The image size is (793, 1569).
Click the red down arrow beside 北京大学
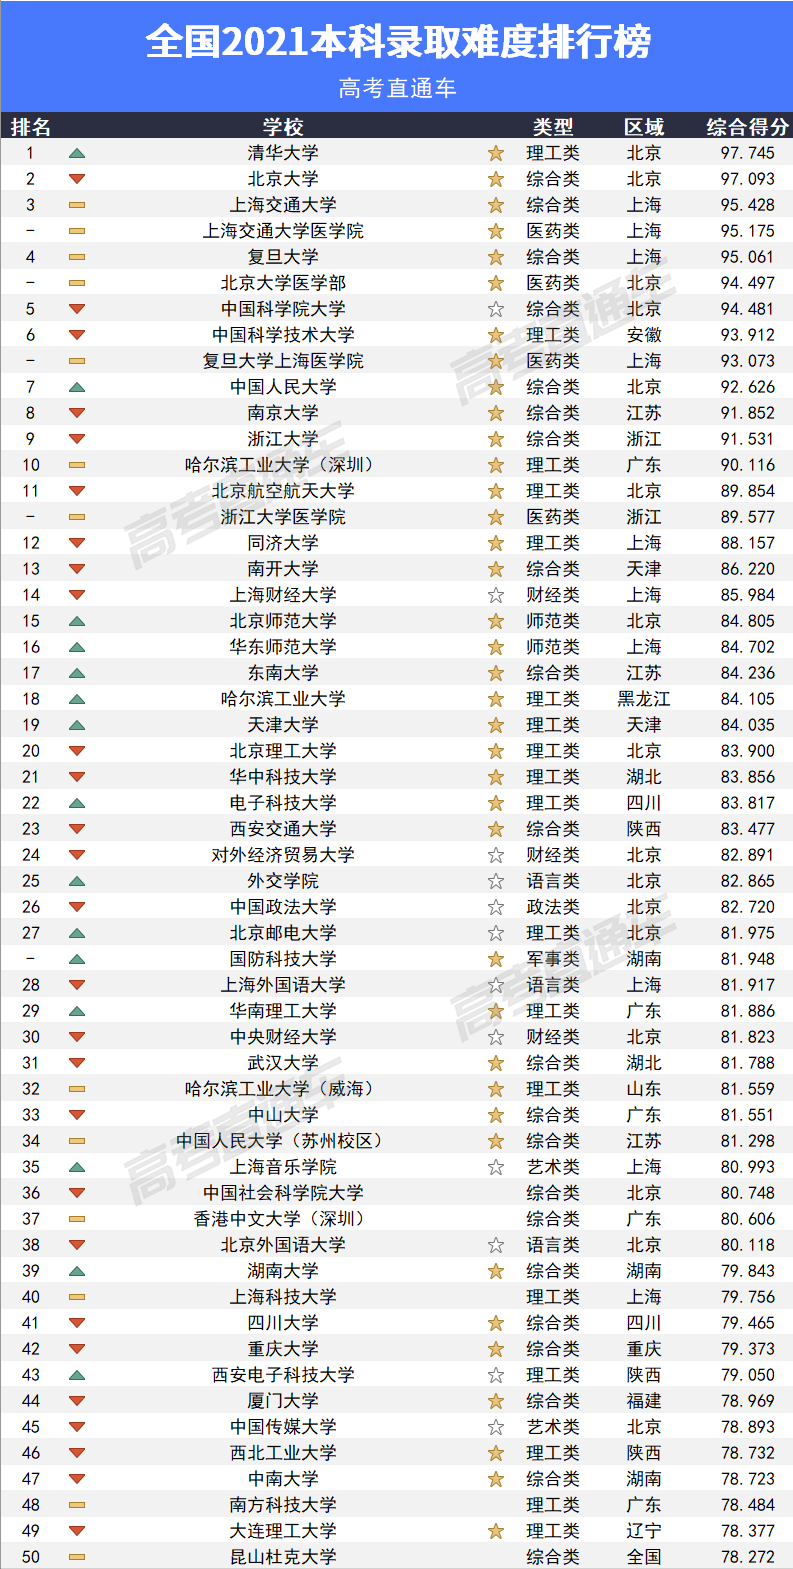point(77,179)
